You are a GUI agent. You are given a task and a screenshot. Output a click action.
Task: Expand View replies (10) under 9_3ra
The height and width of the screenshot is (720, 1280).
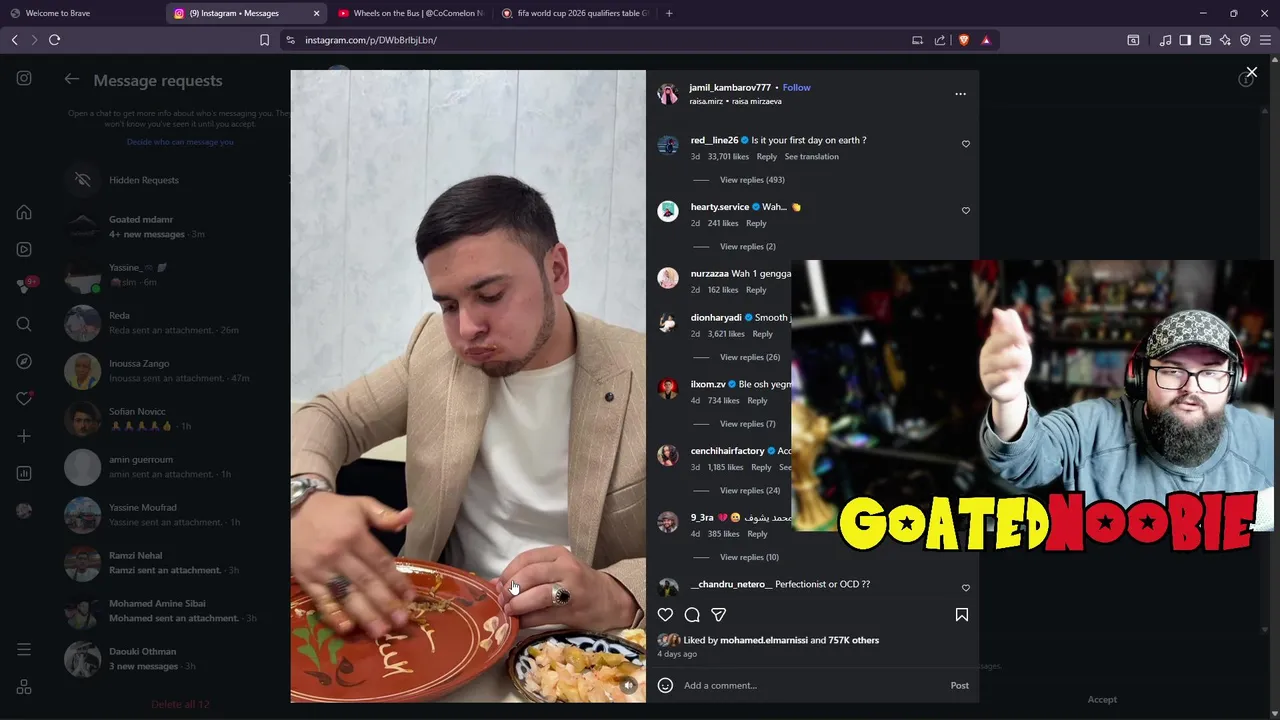click(x=749, y=557)
